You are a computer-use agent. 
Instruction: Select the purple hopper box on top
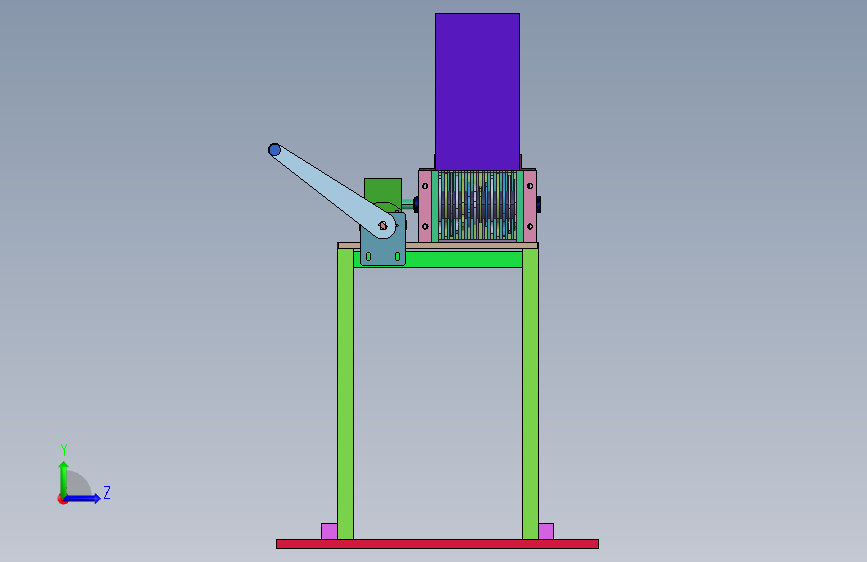[477, 91]
